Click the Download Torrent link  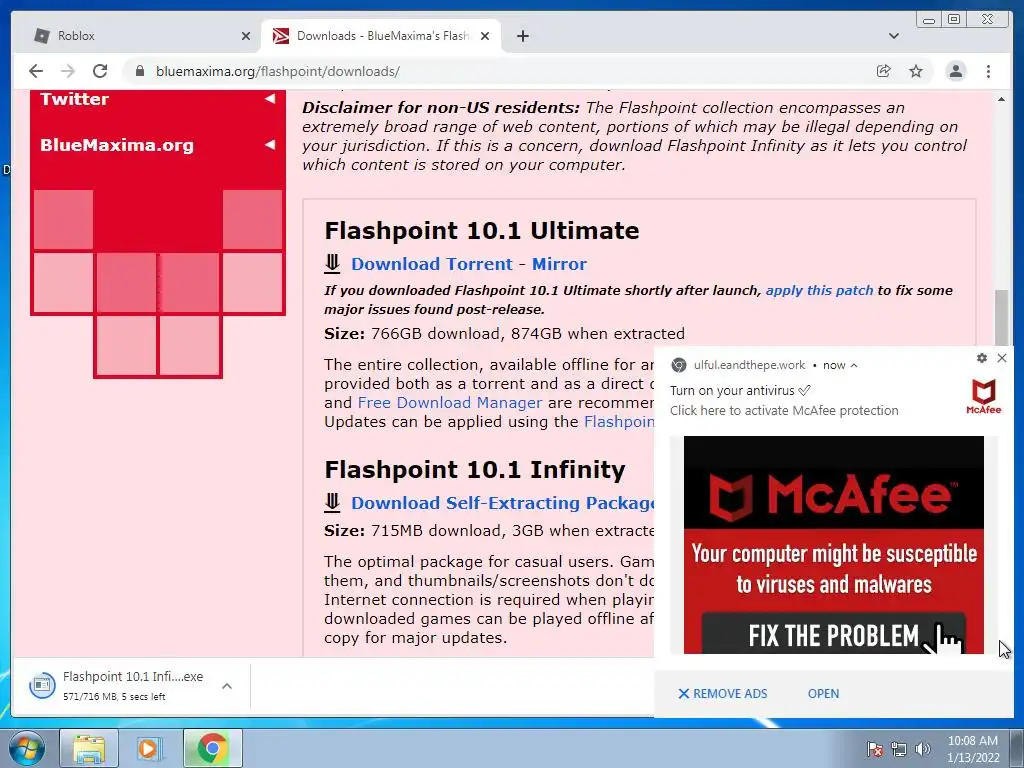(432, 264)
